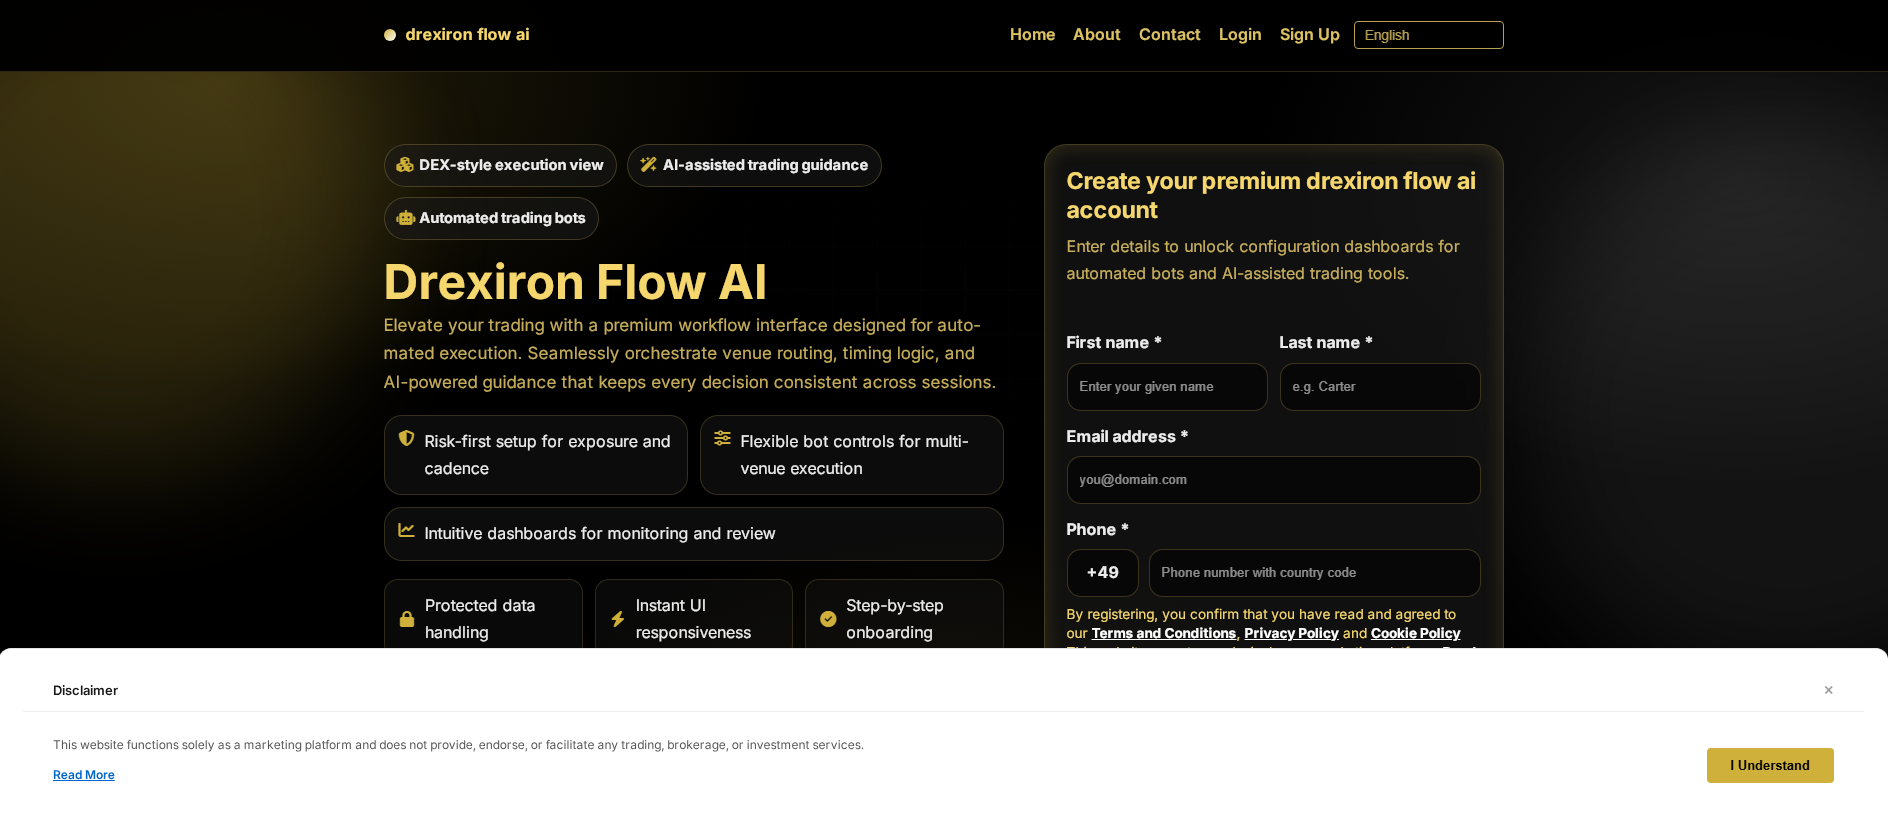This screenshot has width=1888, height=818.
Task: Open Sign Up in the top navigation
Action: (x=1310, y=35)
